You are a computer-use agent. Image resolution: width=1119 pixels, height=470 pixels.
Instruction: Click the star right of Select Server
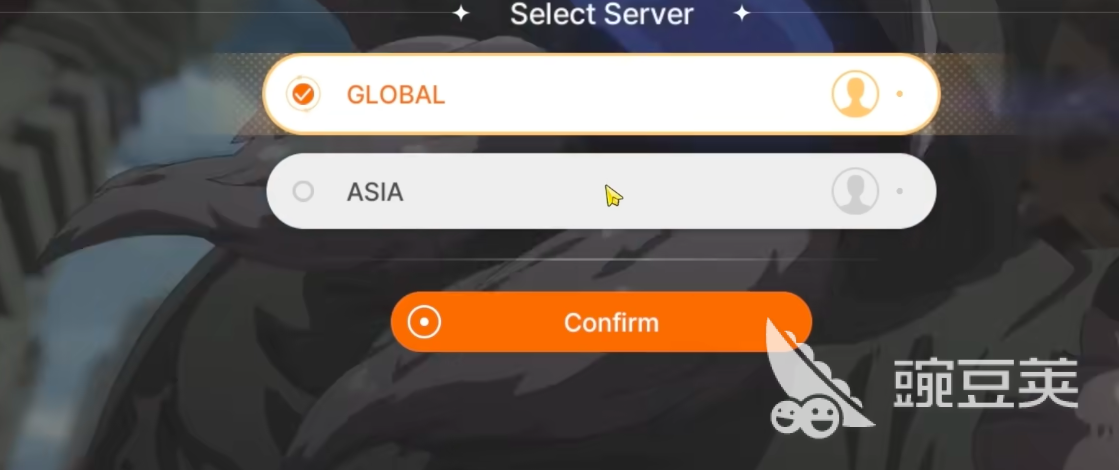(742, 14)
